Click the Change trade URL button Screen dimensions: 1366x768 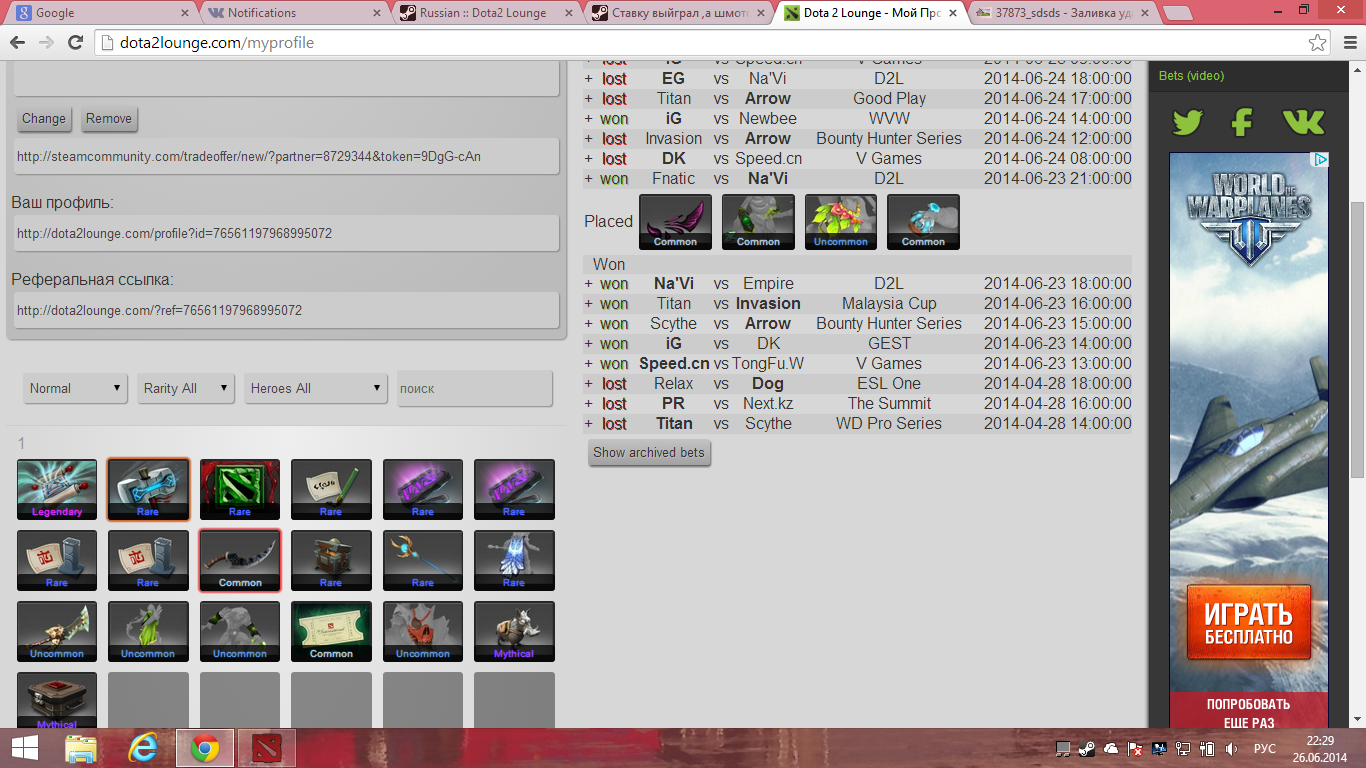(x=44, y=118)
